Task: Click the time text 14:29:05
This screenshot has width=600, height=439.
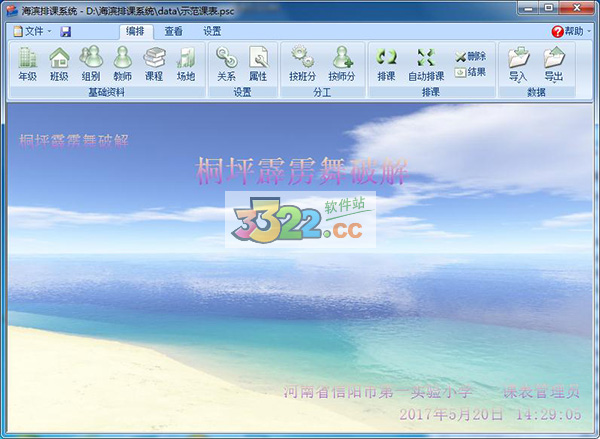Action: click(548, 414)
